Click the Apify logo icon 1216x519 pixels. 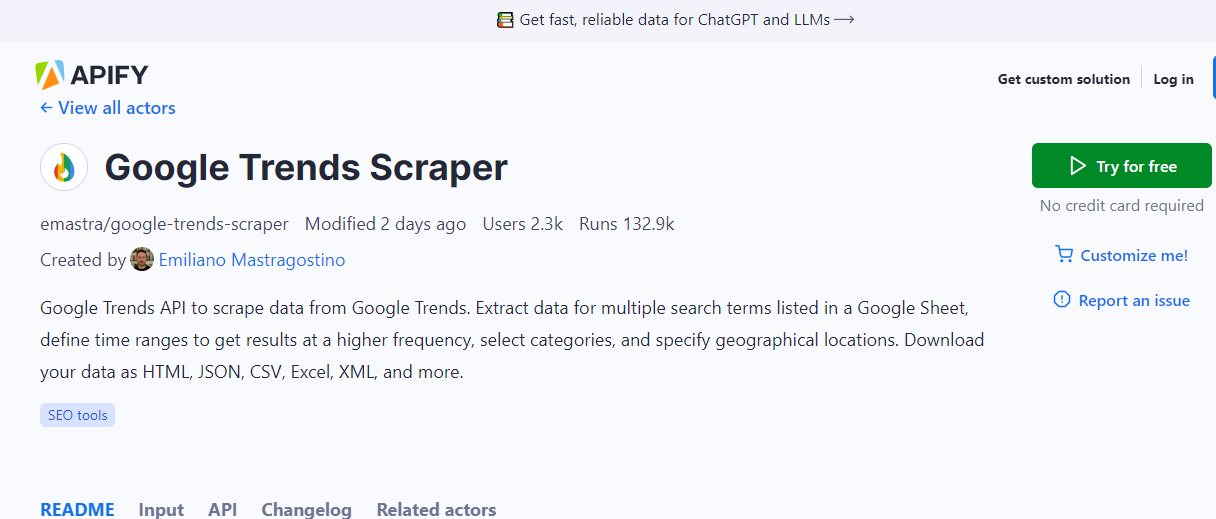(49, 75)
